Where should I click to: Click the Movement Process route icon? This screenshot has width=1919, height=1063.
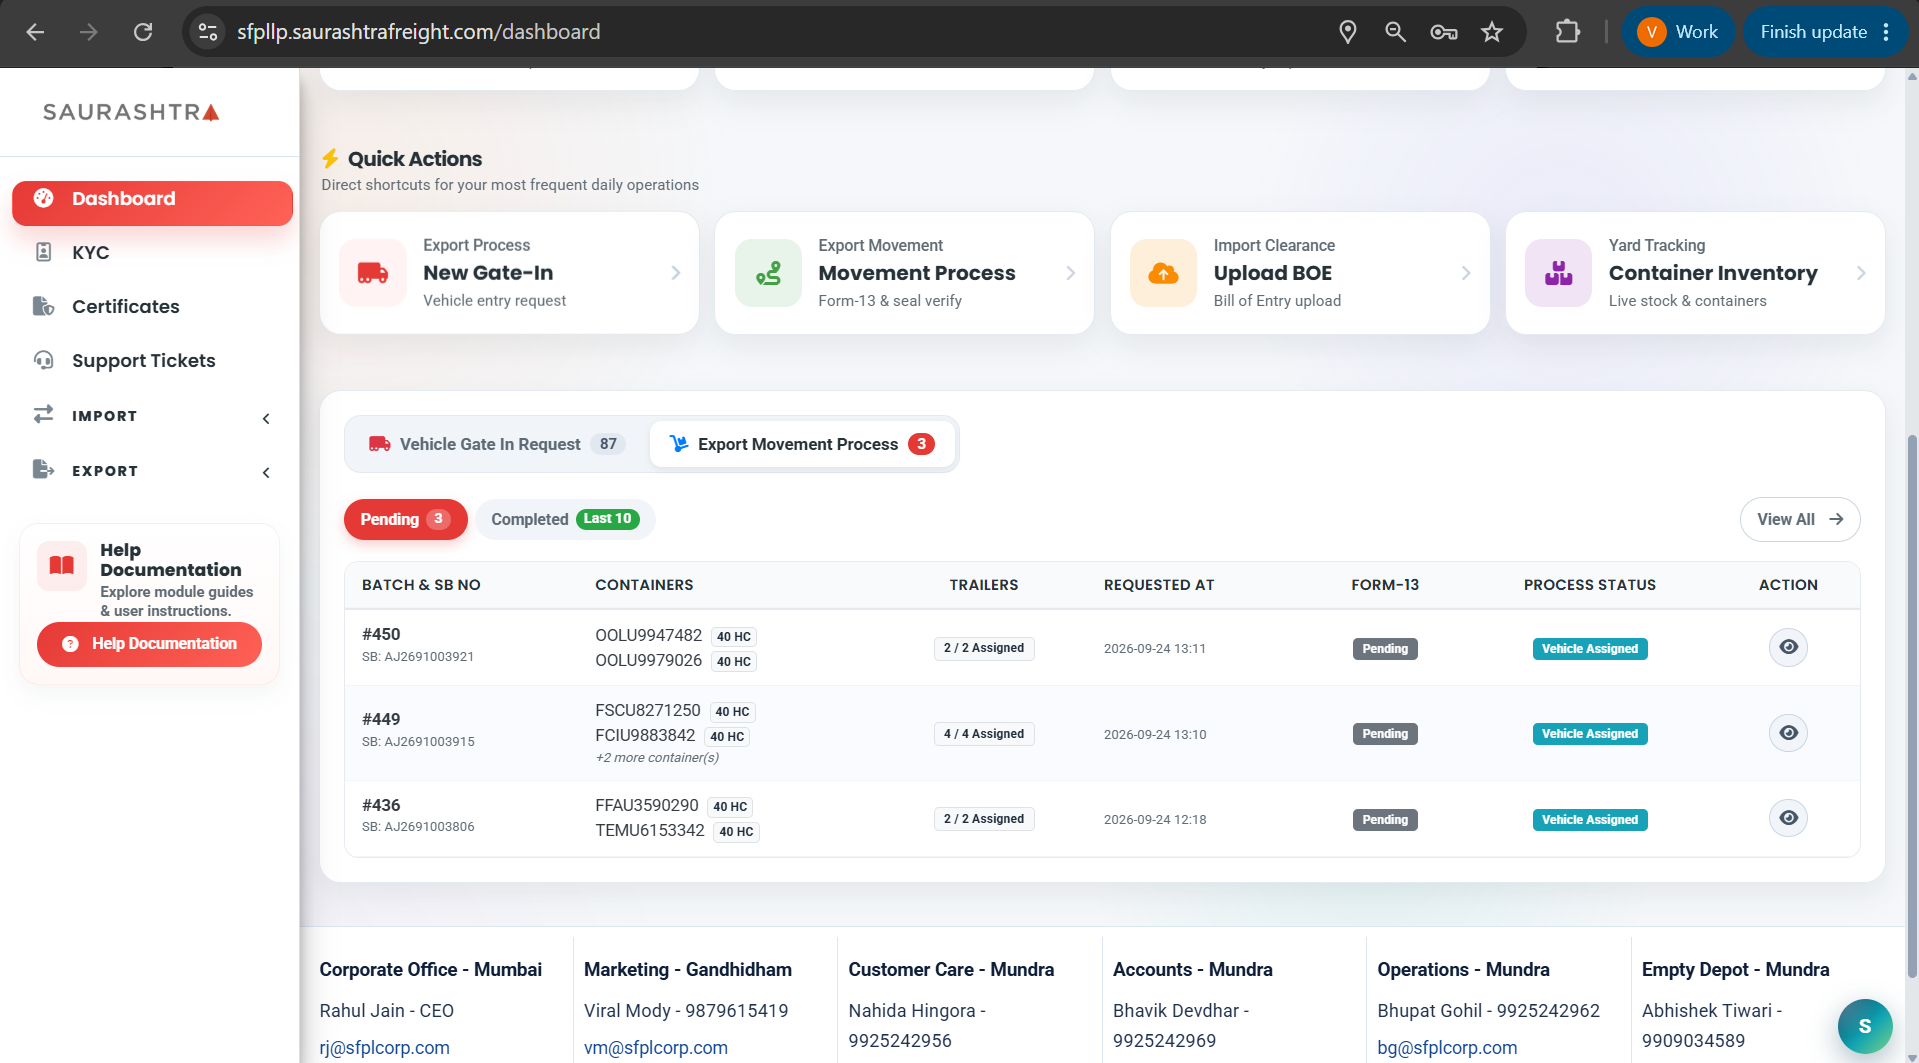tap(768, 273)
